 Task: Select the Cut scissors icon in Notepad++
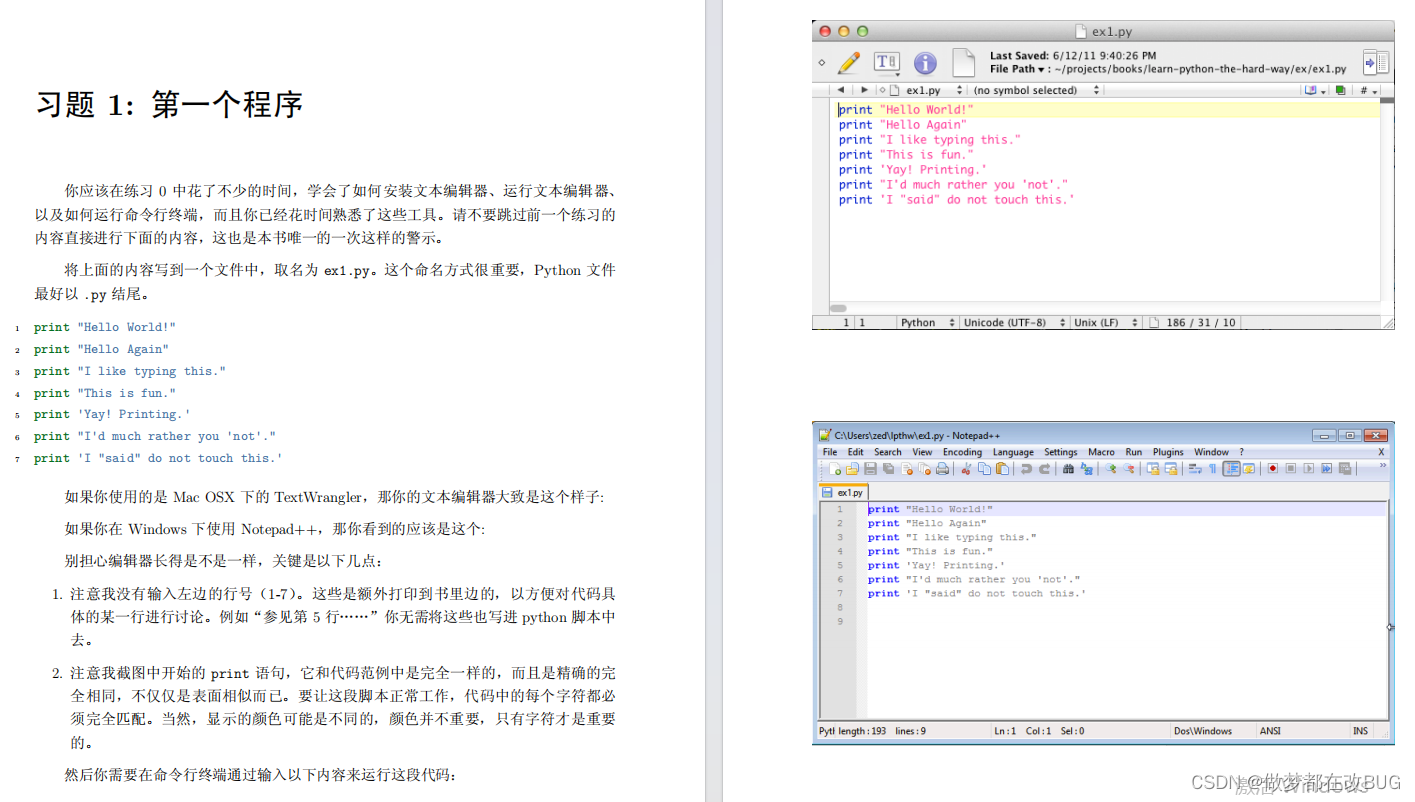coord(966,469)
